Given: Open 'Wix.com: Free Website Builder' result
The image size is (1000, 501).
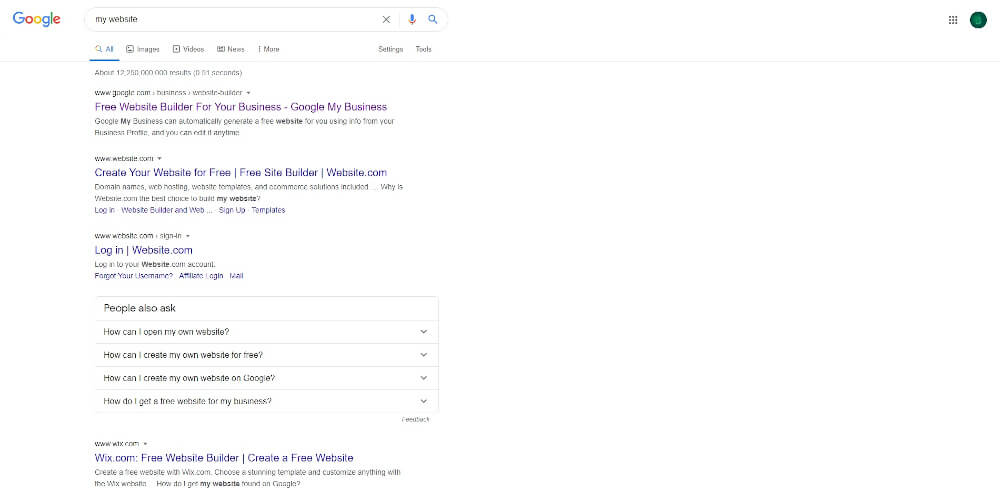Looking at the screenshot, I should coord(224,458).
